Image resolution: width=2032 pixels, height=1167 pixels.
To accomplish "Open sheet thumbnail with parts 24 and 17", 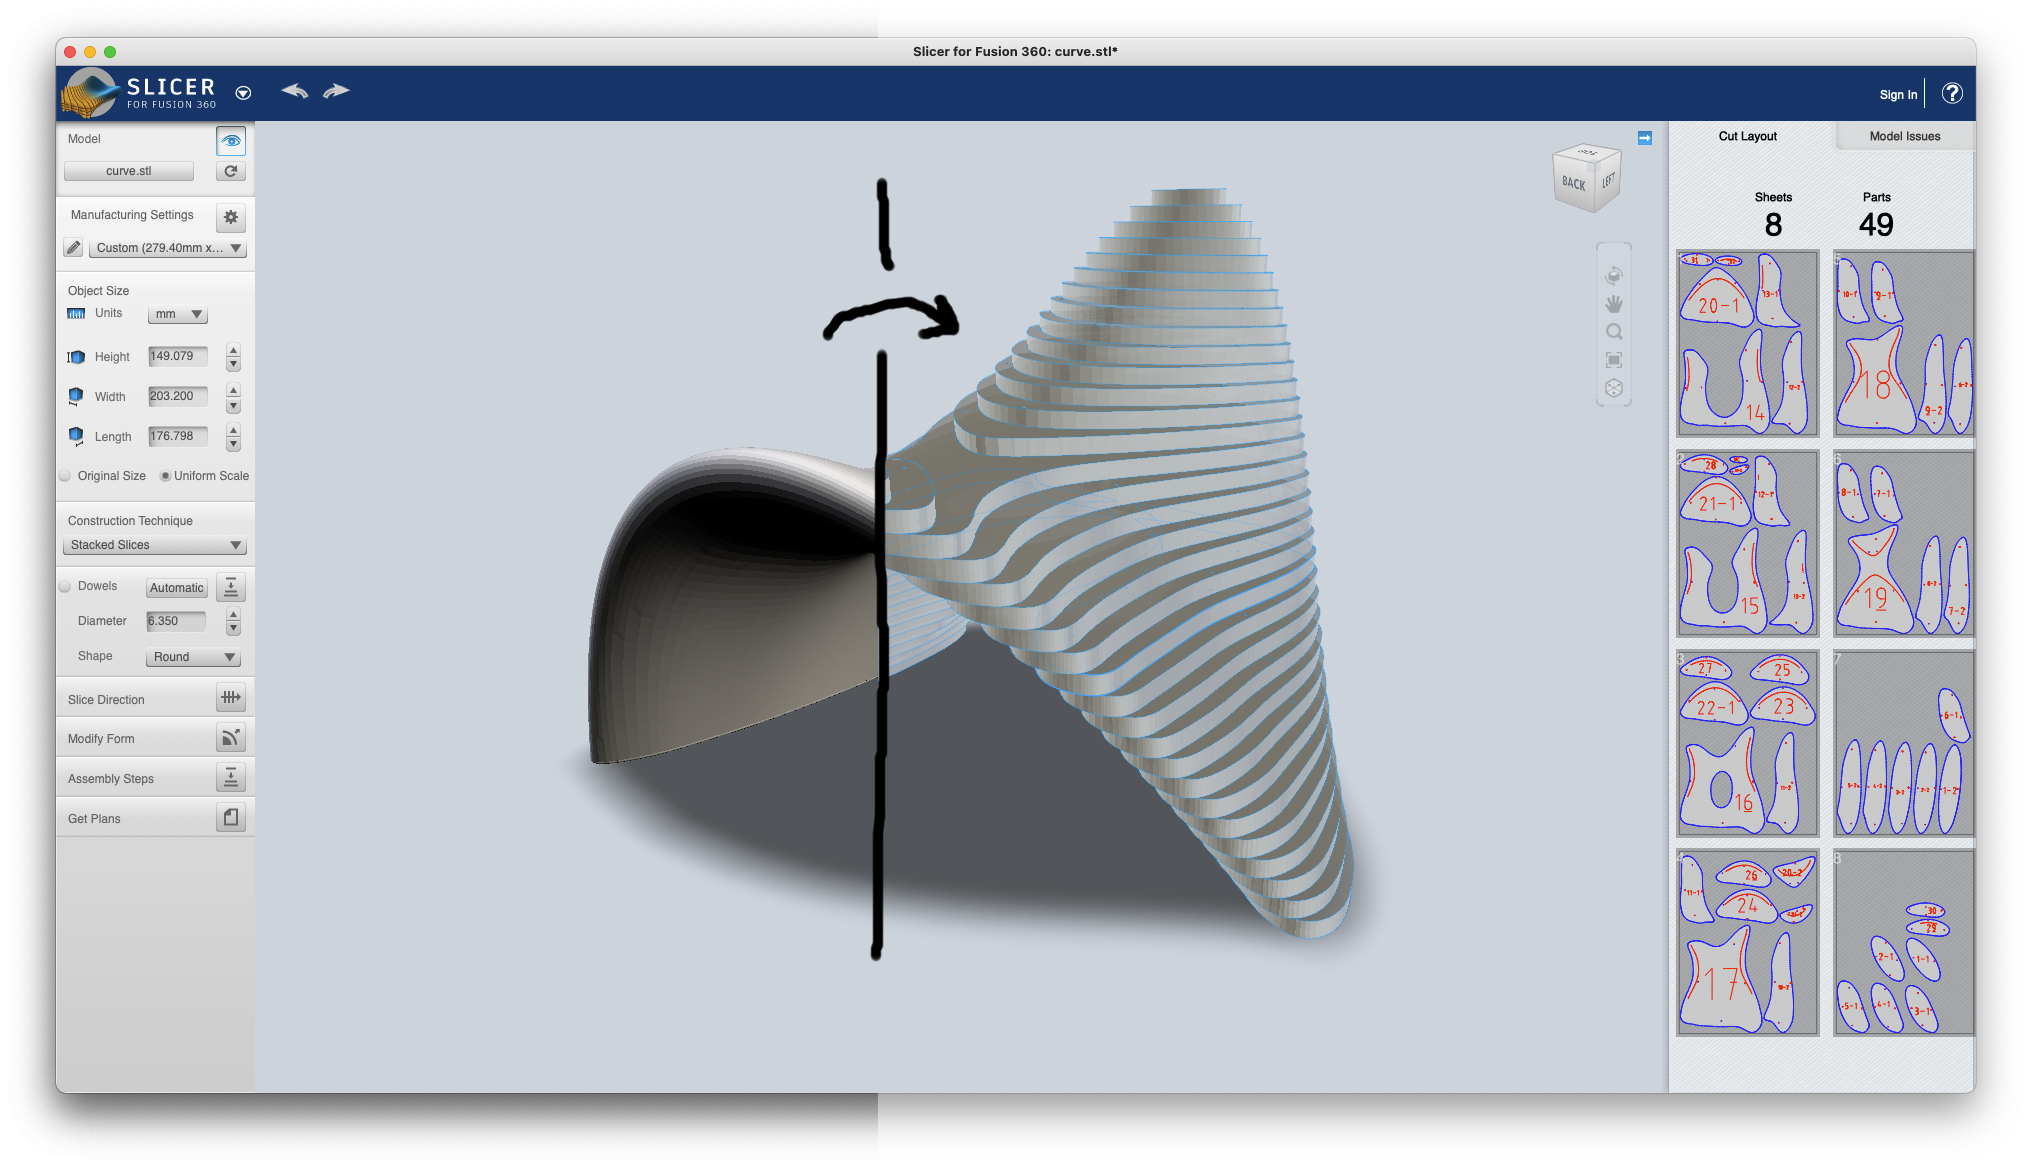I will tap(1747, 943).
